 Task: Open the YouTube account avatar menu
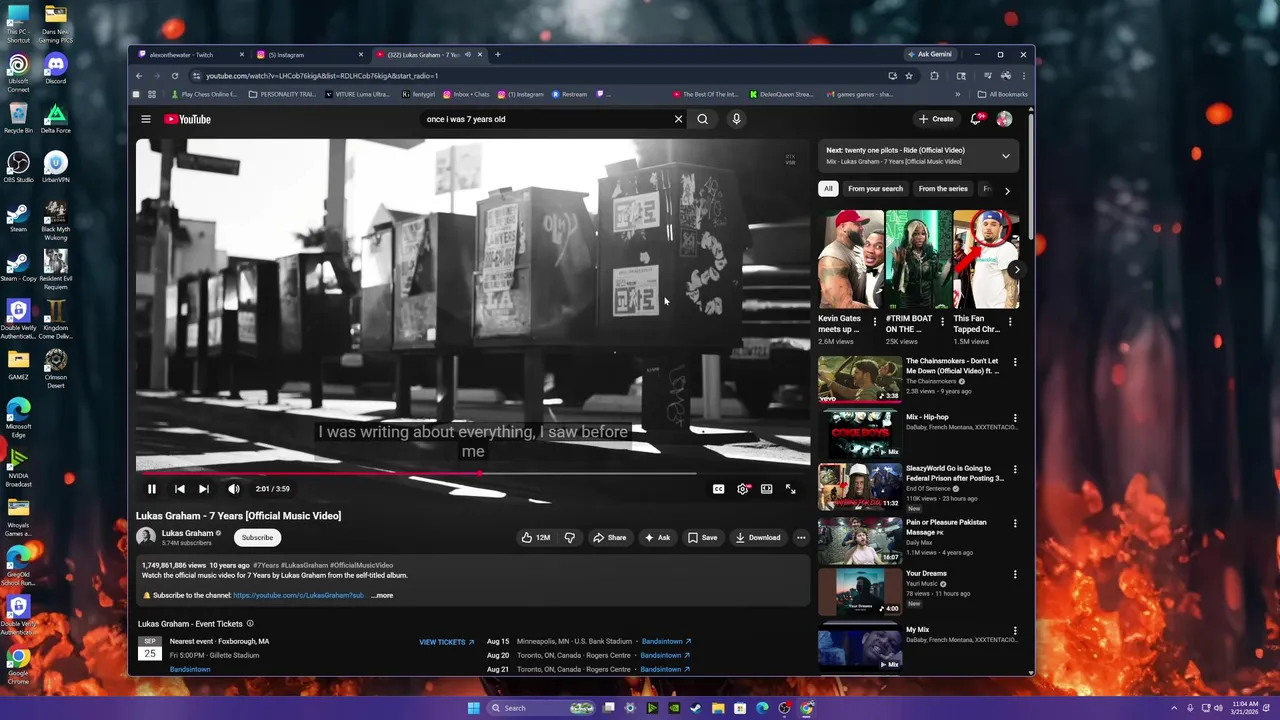(x=1004, y=119)
